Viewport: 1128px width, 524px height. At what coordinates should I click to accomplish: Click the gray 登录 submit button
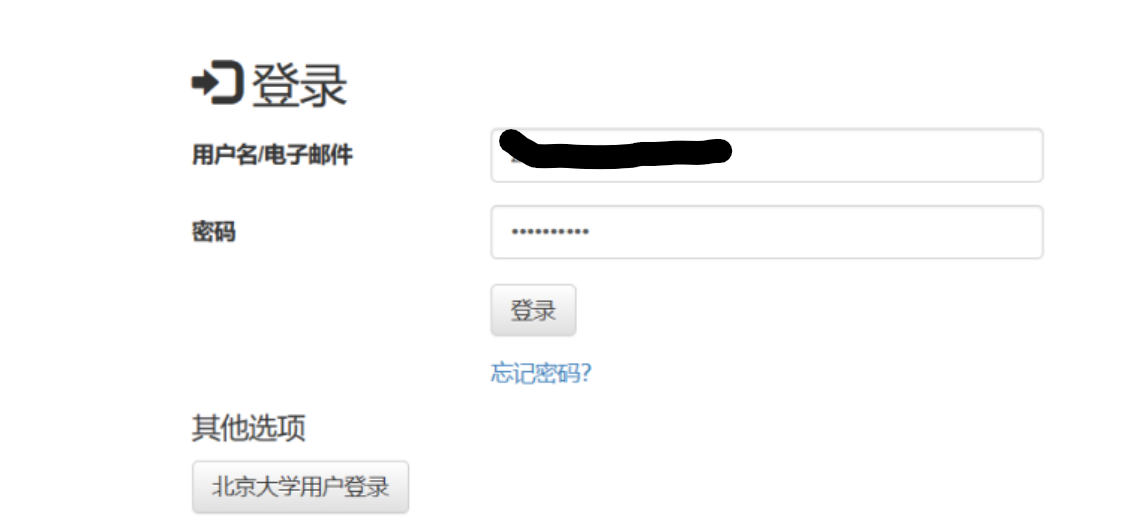tap(533, 310)
